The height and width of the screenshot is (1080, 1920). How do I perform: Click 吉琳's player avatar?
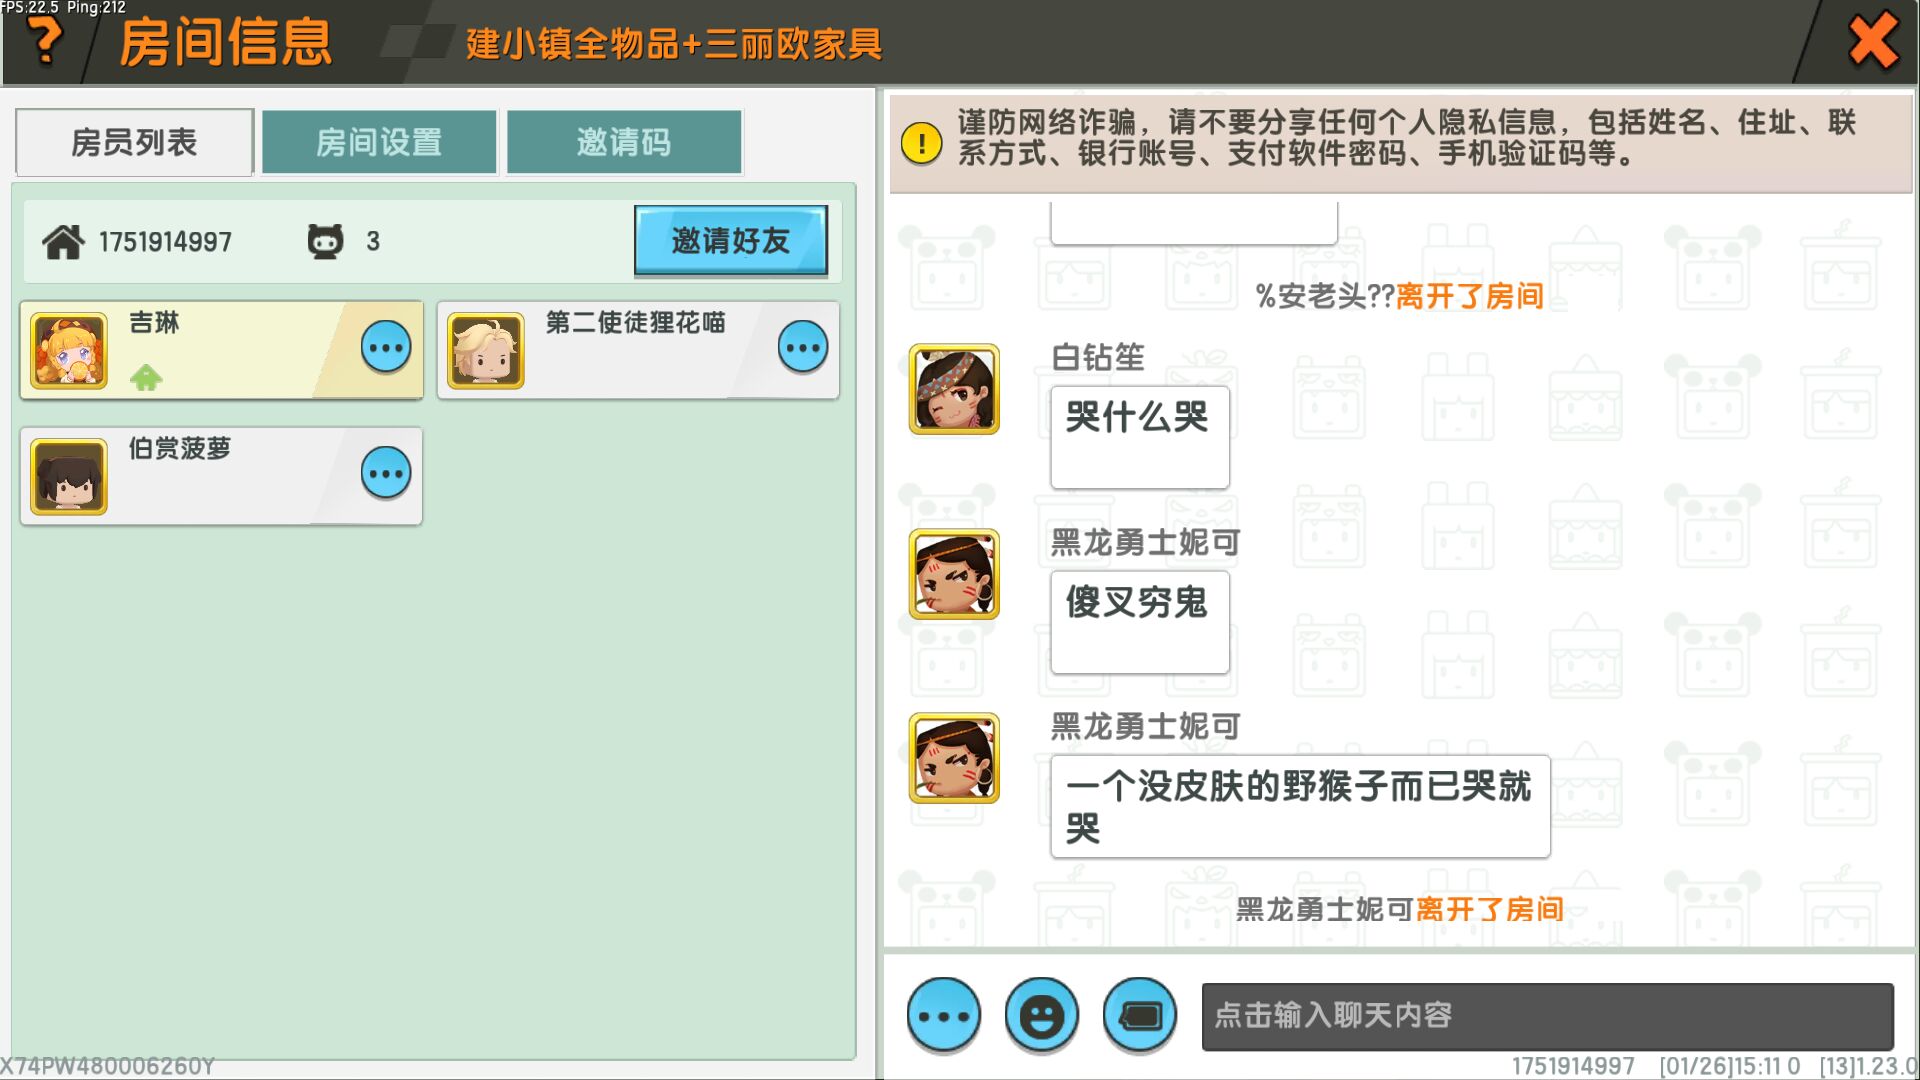[x=69, y=350]
